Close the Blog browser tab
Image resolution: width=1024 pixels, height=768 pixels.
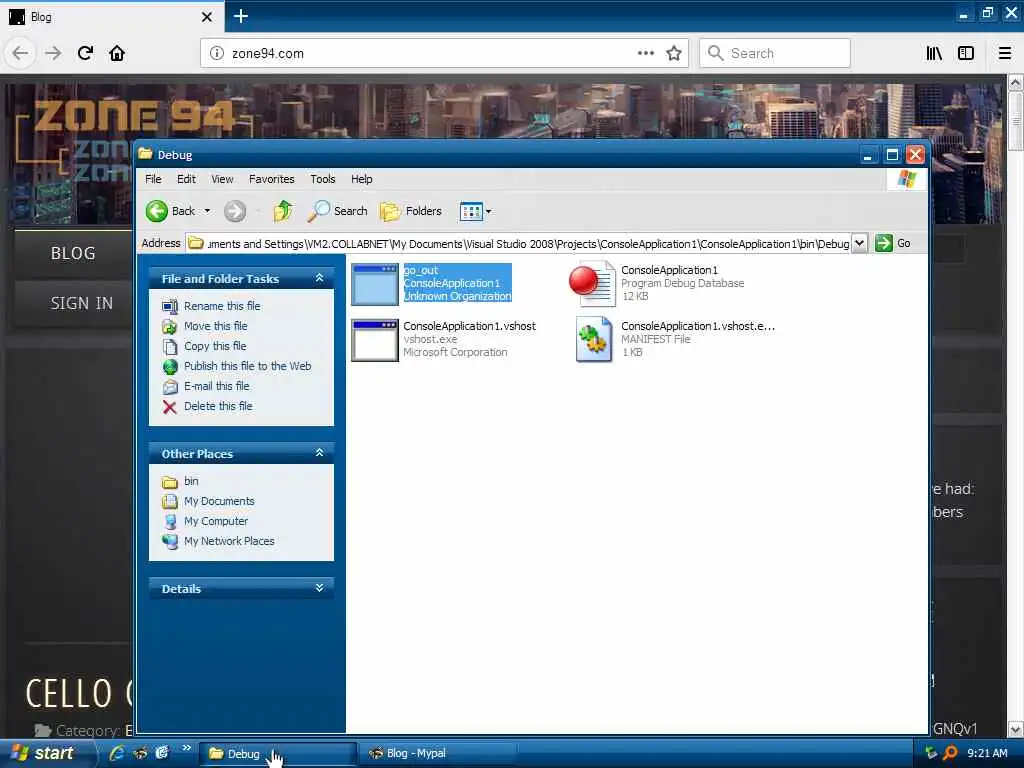pos(206,17)
